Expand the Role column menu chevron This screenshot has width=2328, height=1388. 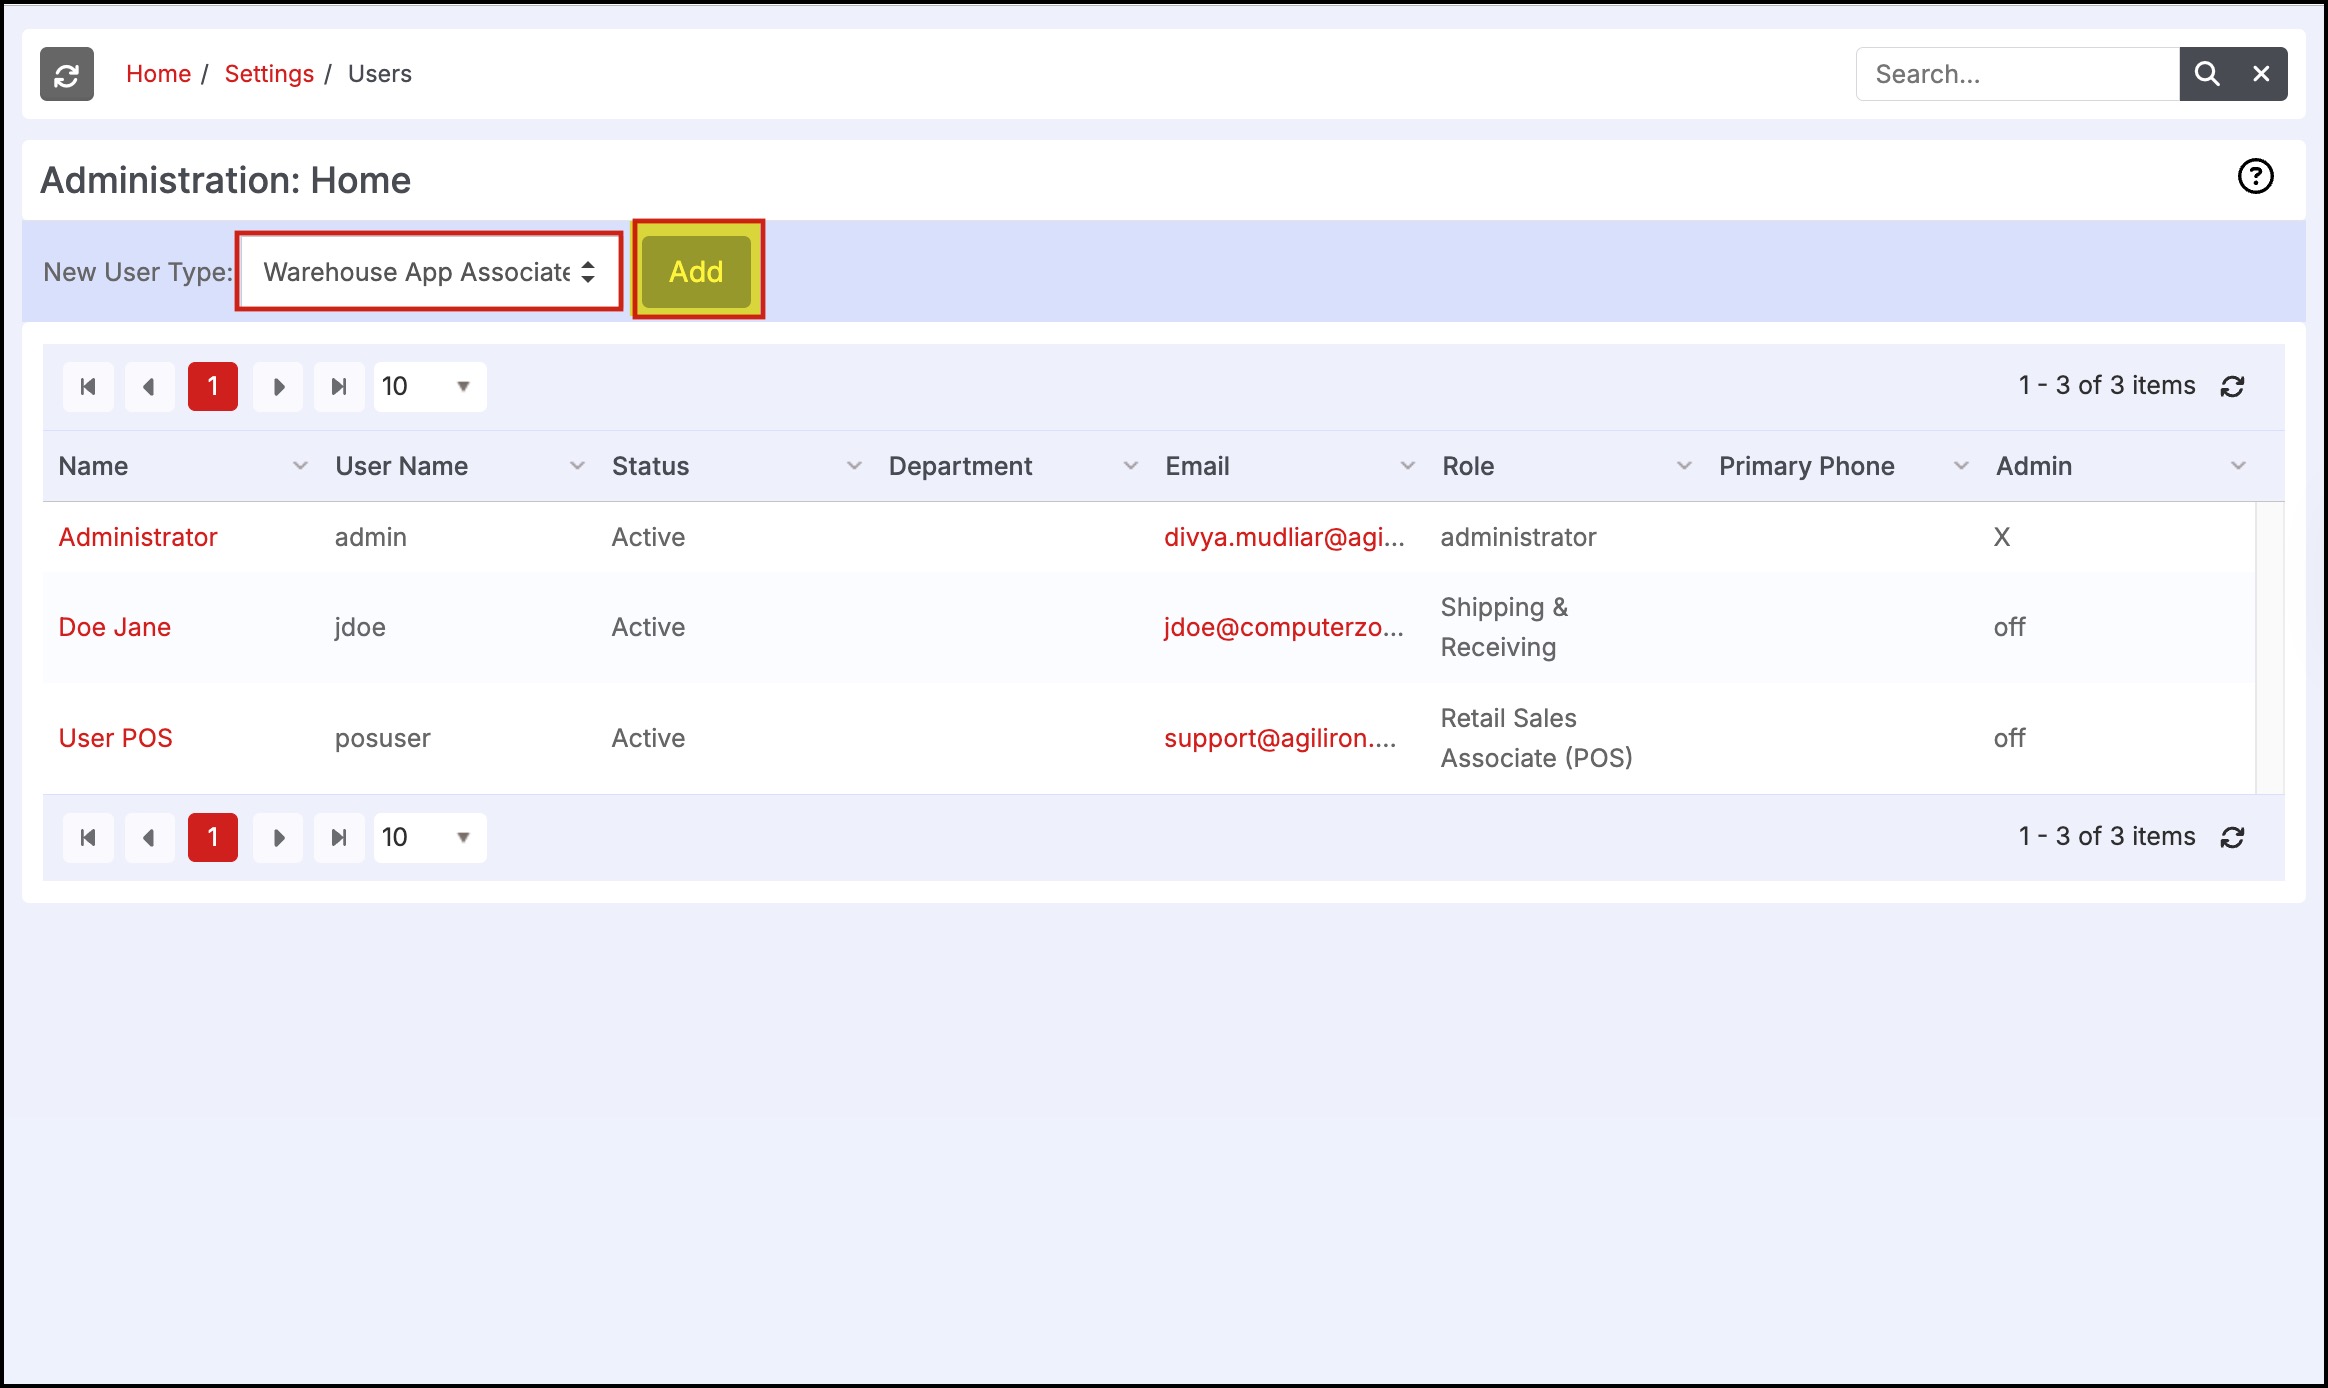(1684, 466)
